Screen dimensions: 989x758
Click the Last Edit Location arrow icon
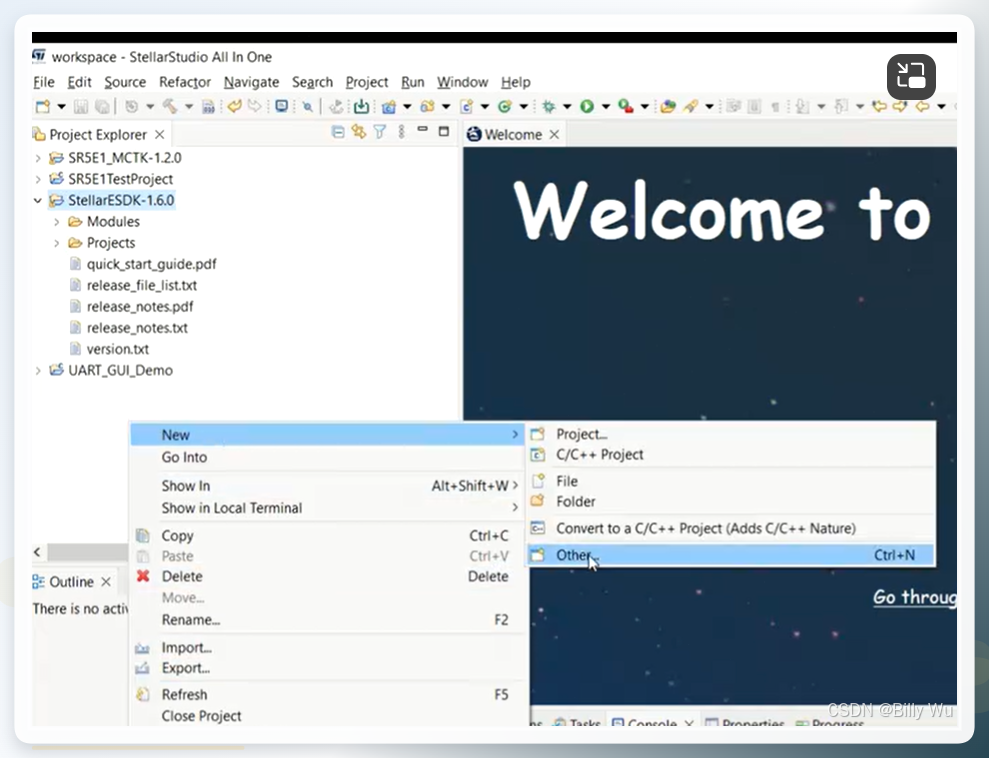pyautogui.click(x=879, y=107)
